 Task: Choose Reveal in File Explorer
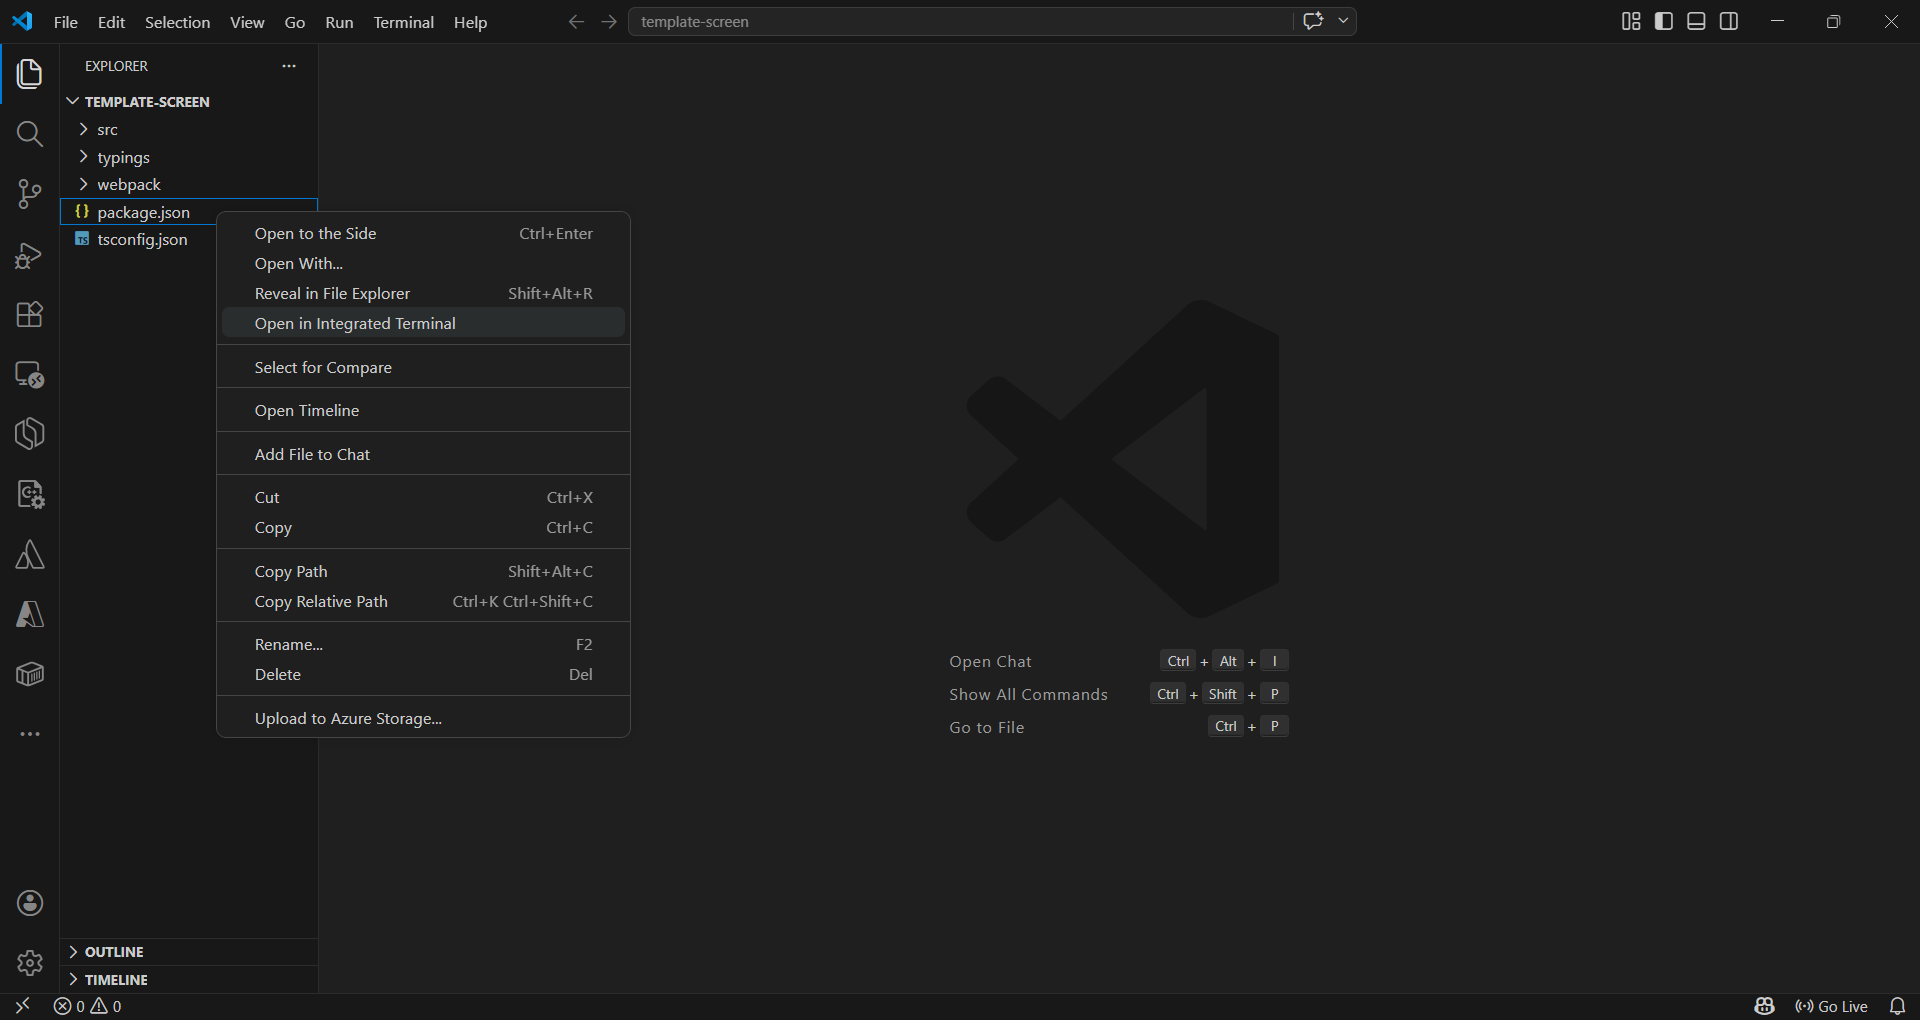pyautogui.click(x=423, y=293)
